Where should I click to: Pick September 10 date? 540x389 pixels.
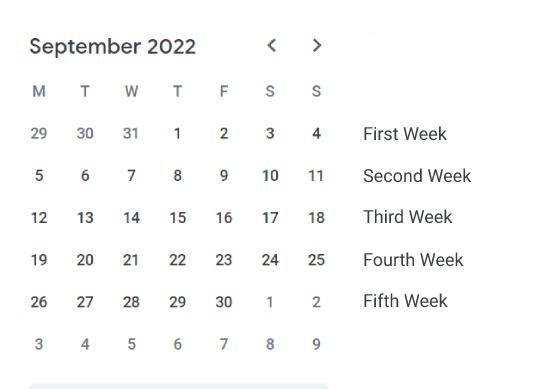pos(270,176)
